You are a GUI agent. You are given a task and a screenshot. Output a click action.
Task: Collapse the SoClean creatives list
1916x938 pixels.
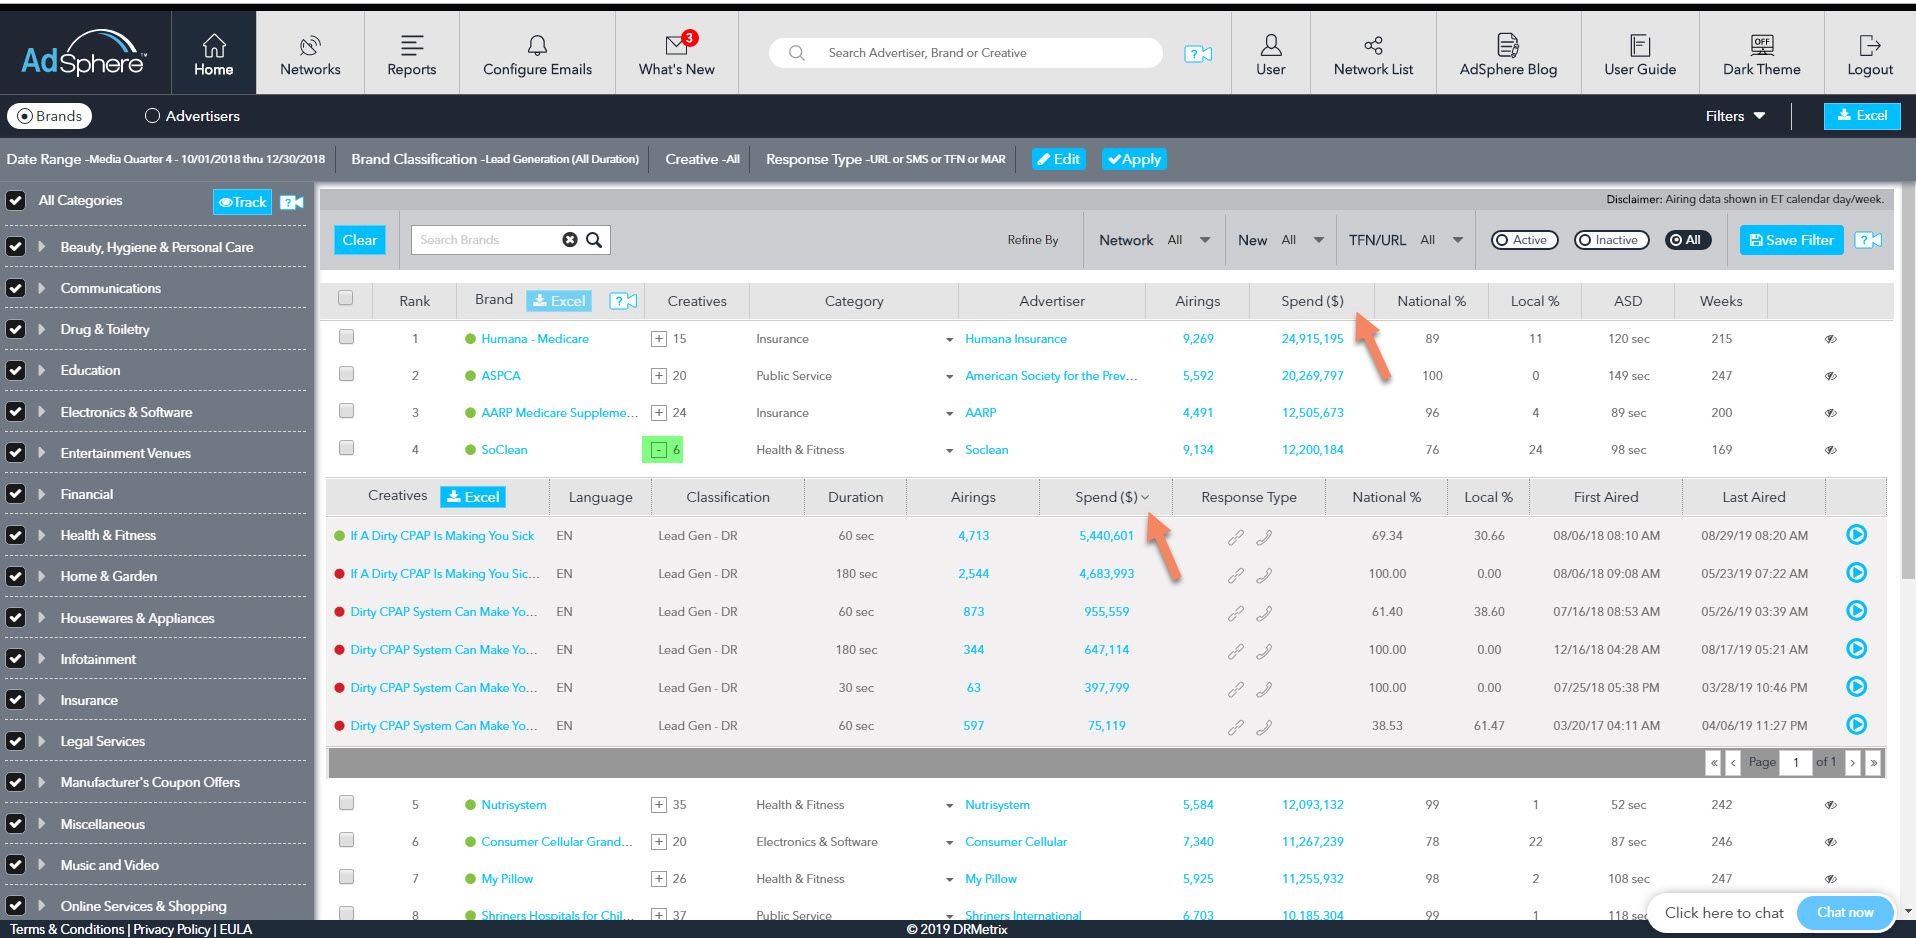(x=659, y=450)
